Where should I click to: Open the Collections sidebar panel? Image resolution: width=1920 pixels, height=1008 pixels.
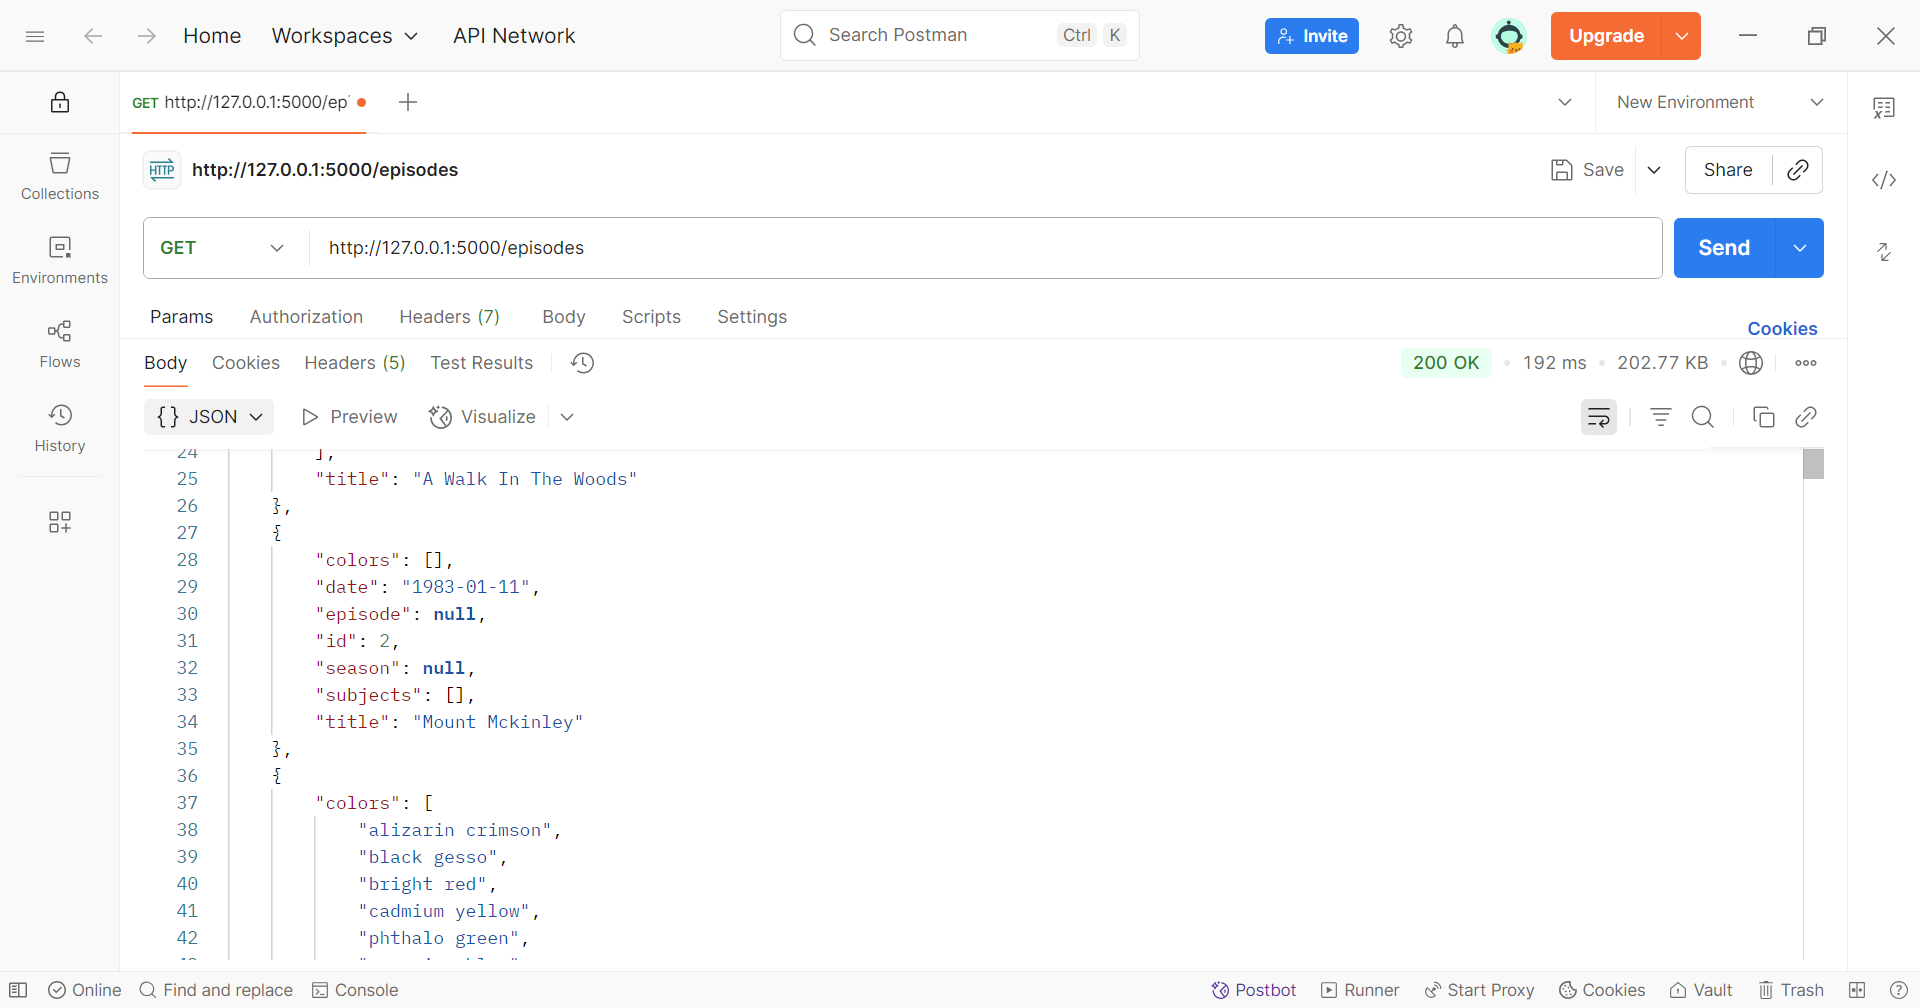60,176
